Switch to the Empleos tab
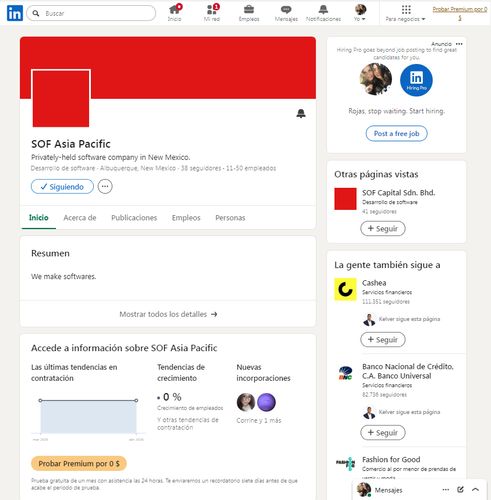This screenshot has width=491, height=500. click(x=186, y=218)
